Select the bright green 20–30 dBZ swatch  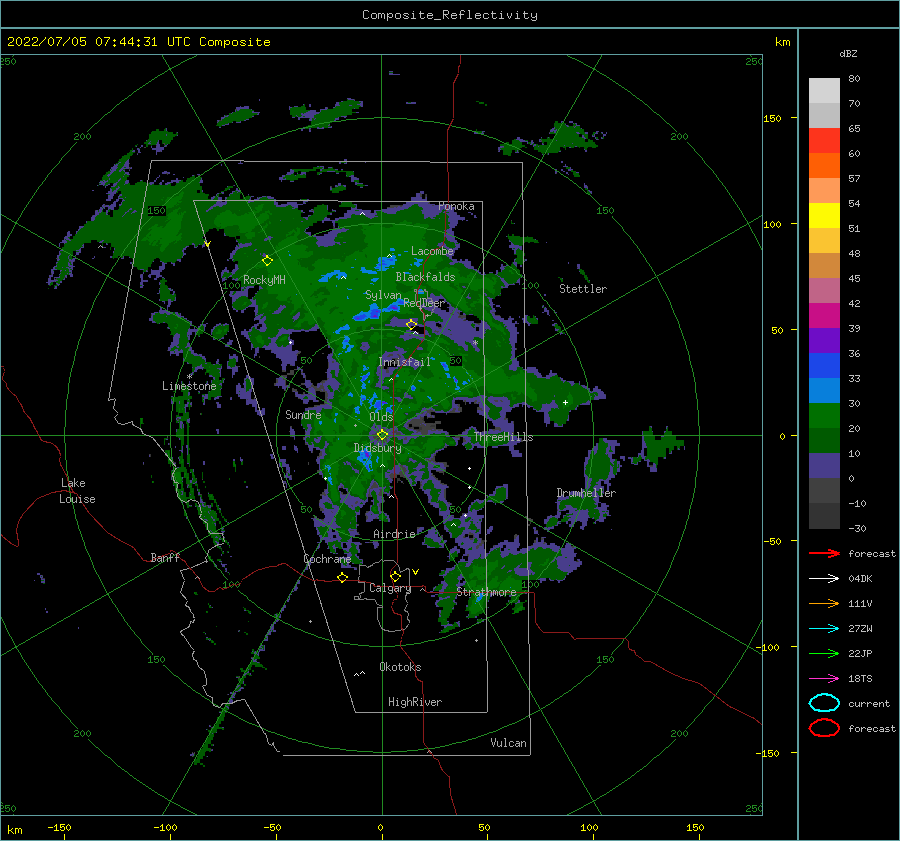click(x=824, y=415)
